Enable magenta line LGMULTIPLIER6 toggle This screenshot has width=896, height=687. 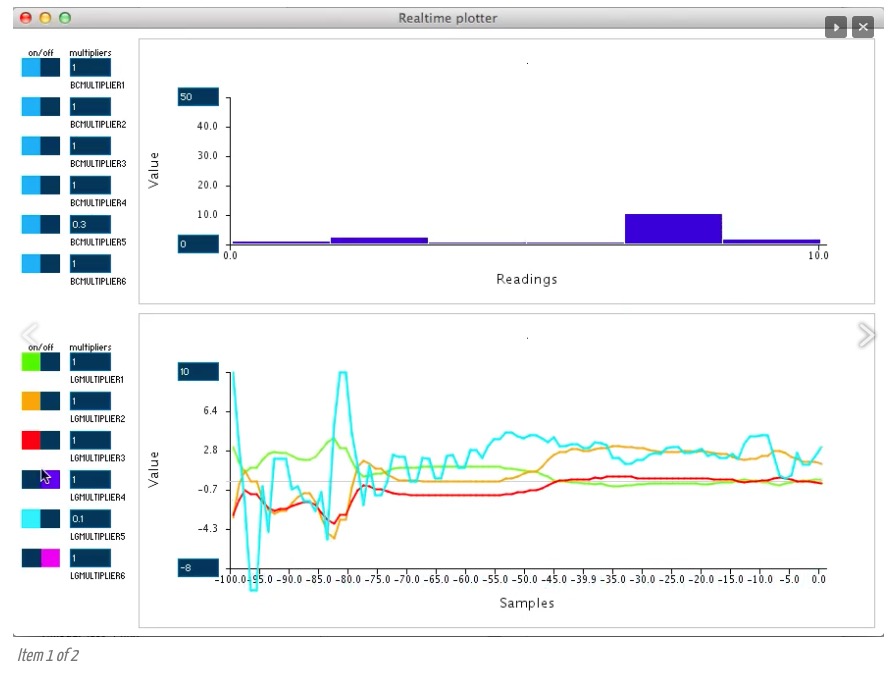(x=41, y=558)
